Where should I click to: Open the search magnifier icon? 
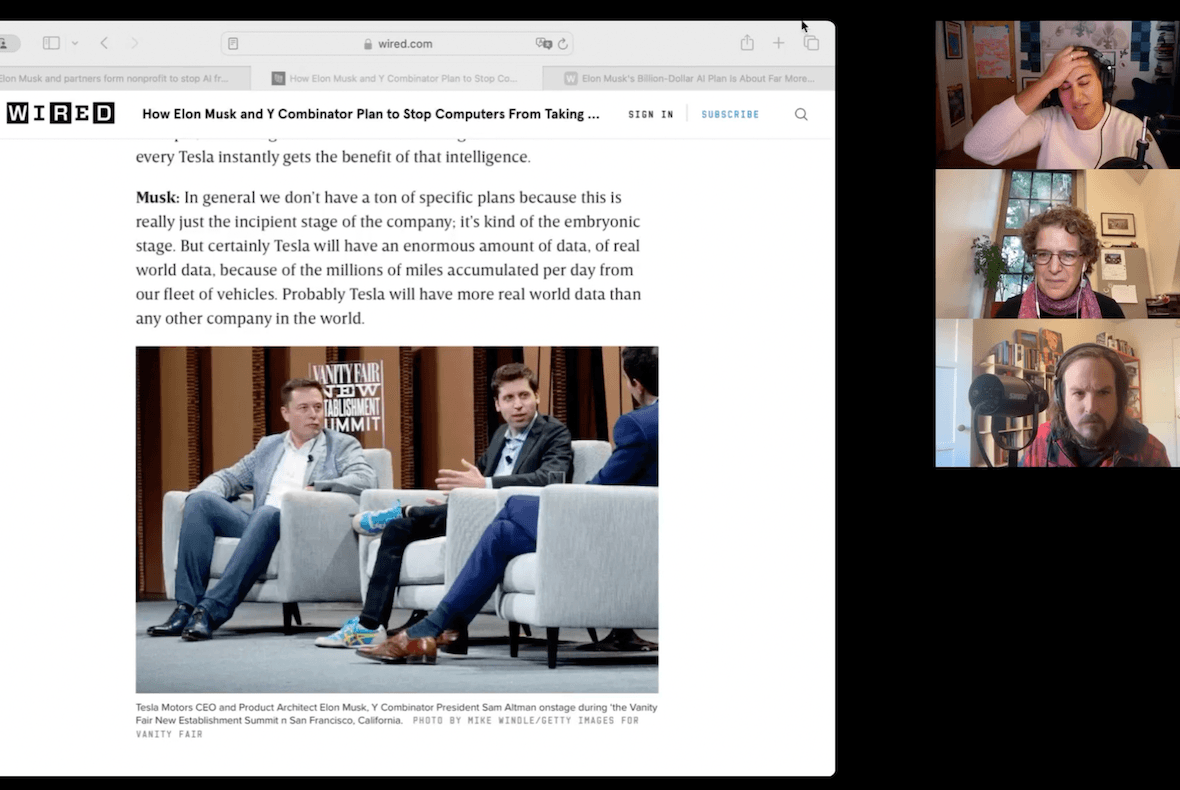(801, 114)
